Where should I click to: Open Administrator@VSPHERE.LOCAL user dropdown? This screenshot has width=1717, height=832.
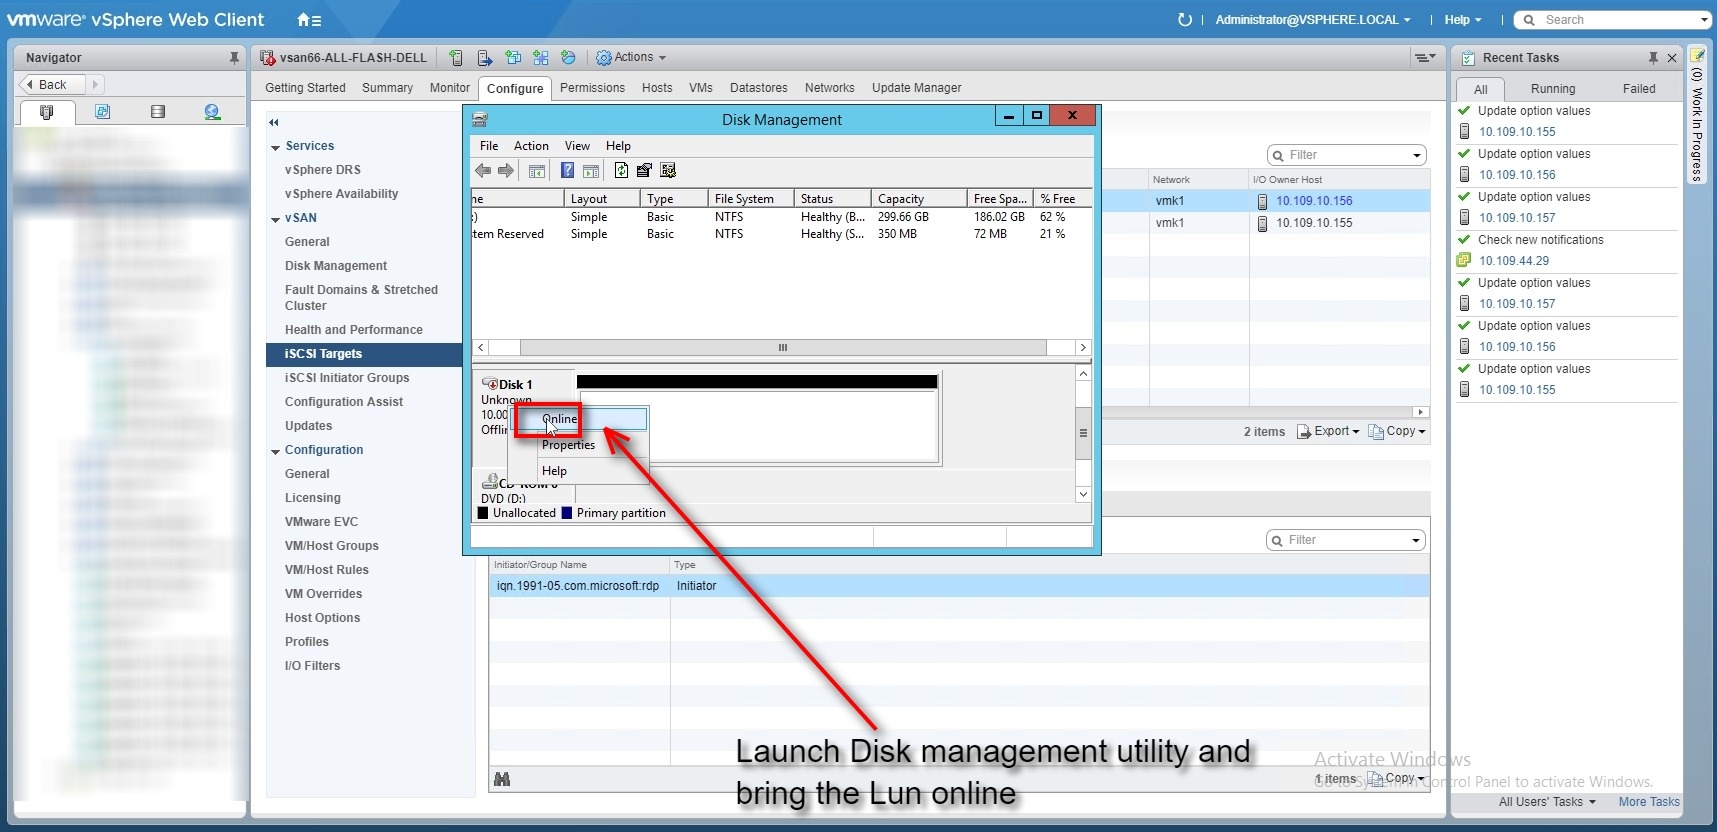(1312, 20)
